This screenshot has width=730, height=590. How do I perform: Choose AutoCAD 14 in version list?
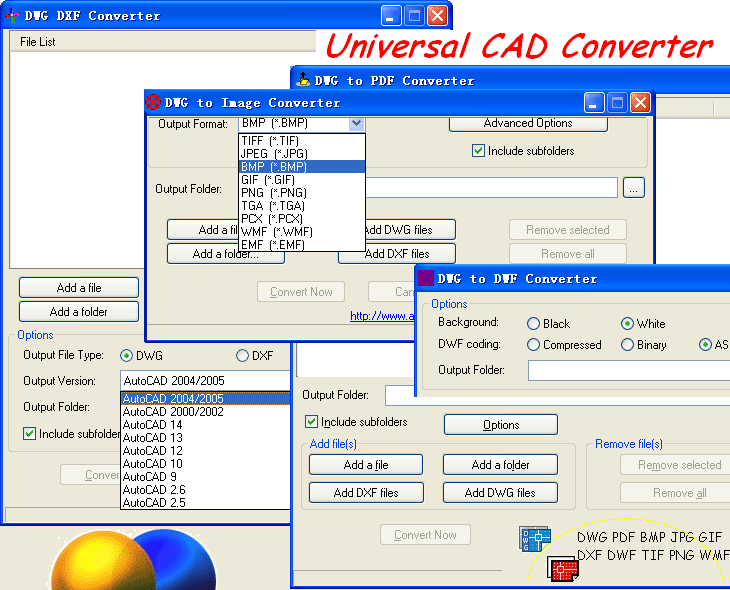205,425
